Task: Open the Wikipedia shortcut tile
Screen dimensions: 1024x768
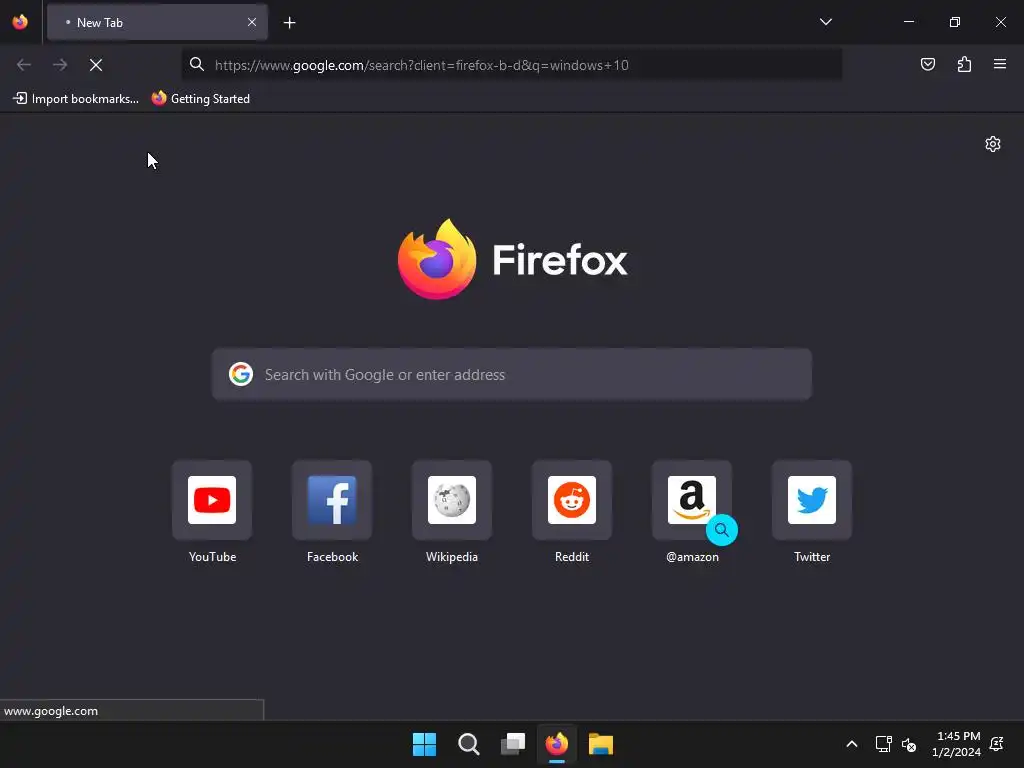Action: 452,500
